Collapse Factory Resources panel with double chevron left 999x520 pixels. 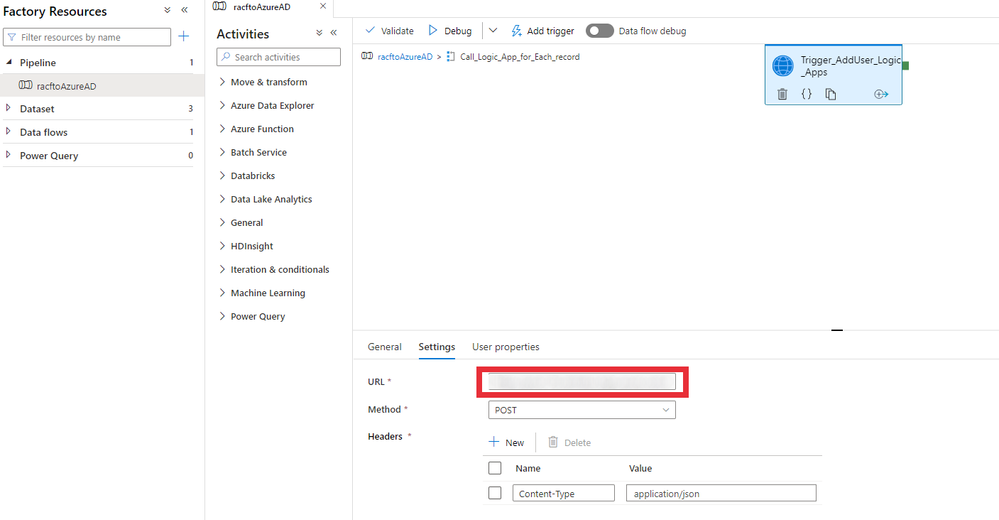184,10
